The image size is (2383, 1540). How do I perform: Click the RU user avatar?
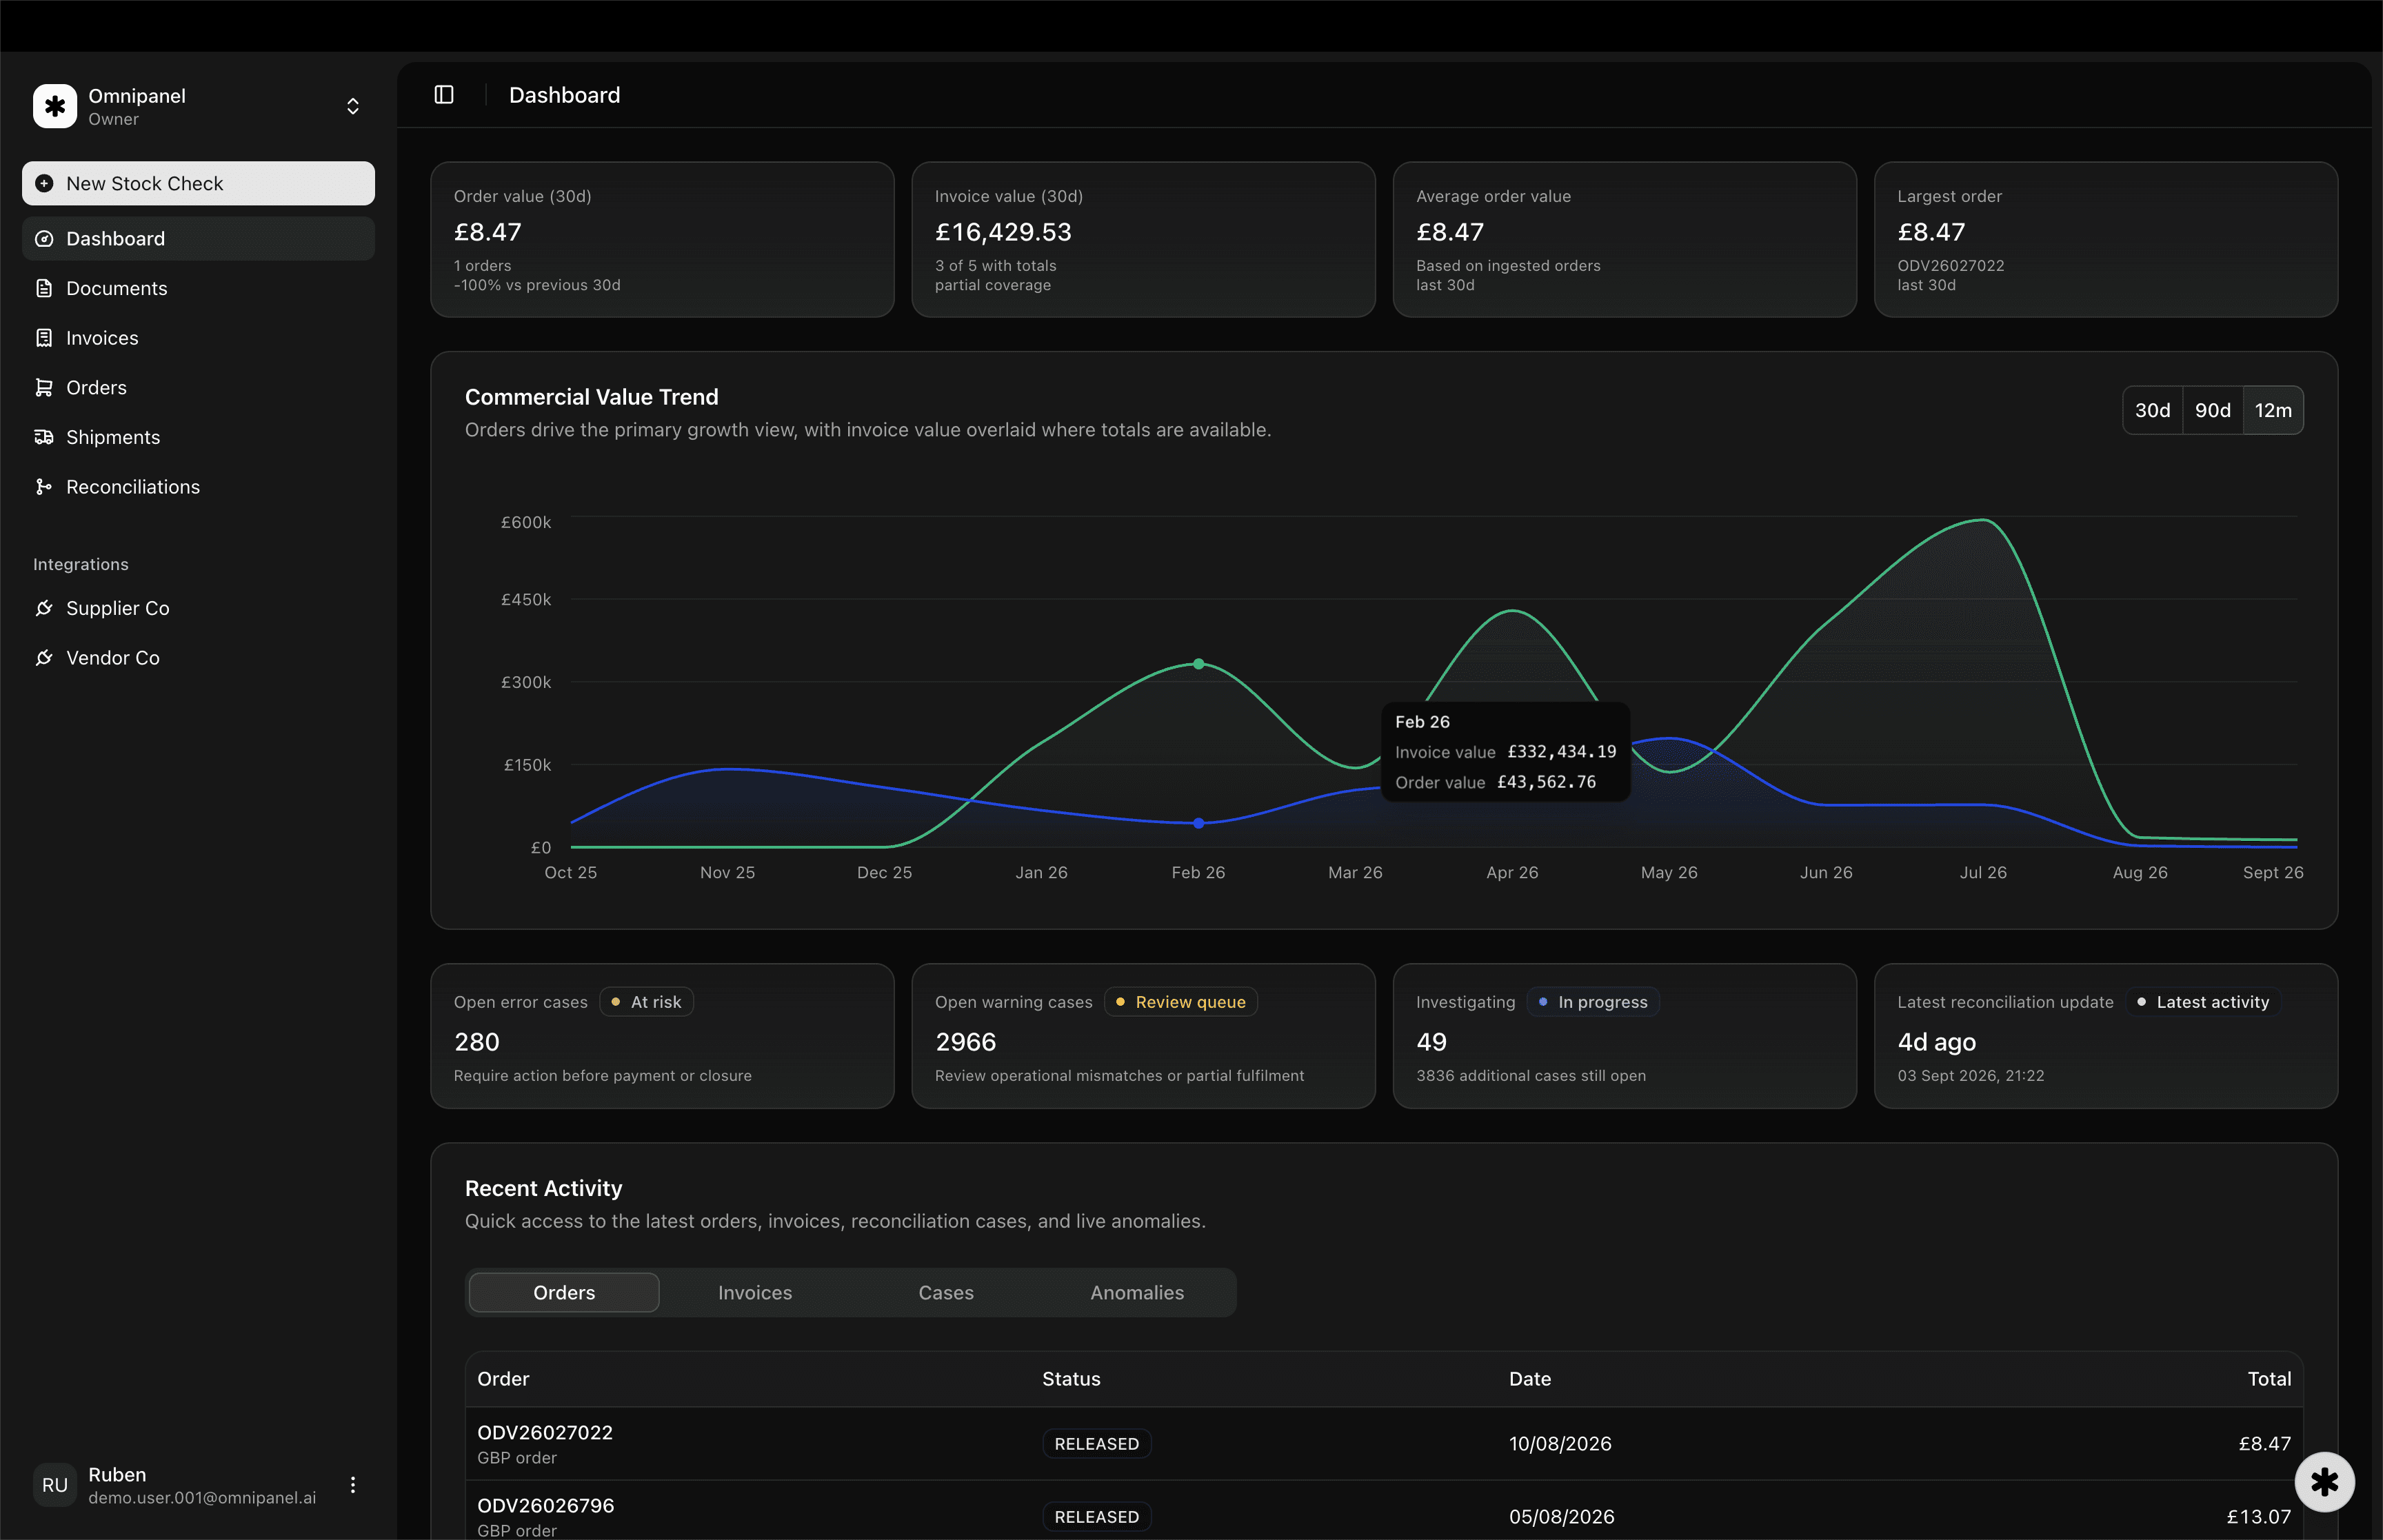click(x=55, y=1485)
